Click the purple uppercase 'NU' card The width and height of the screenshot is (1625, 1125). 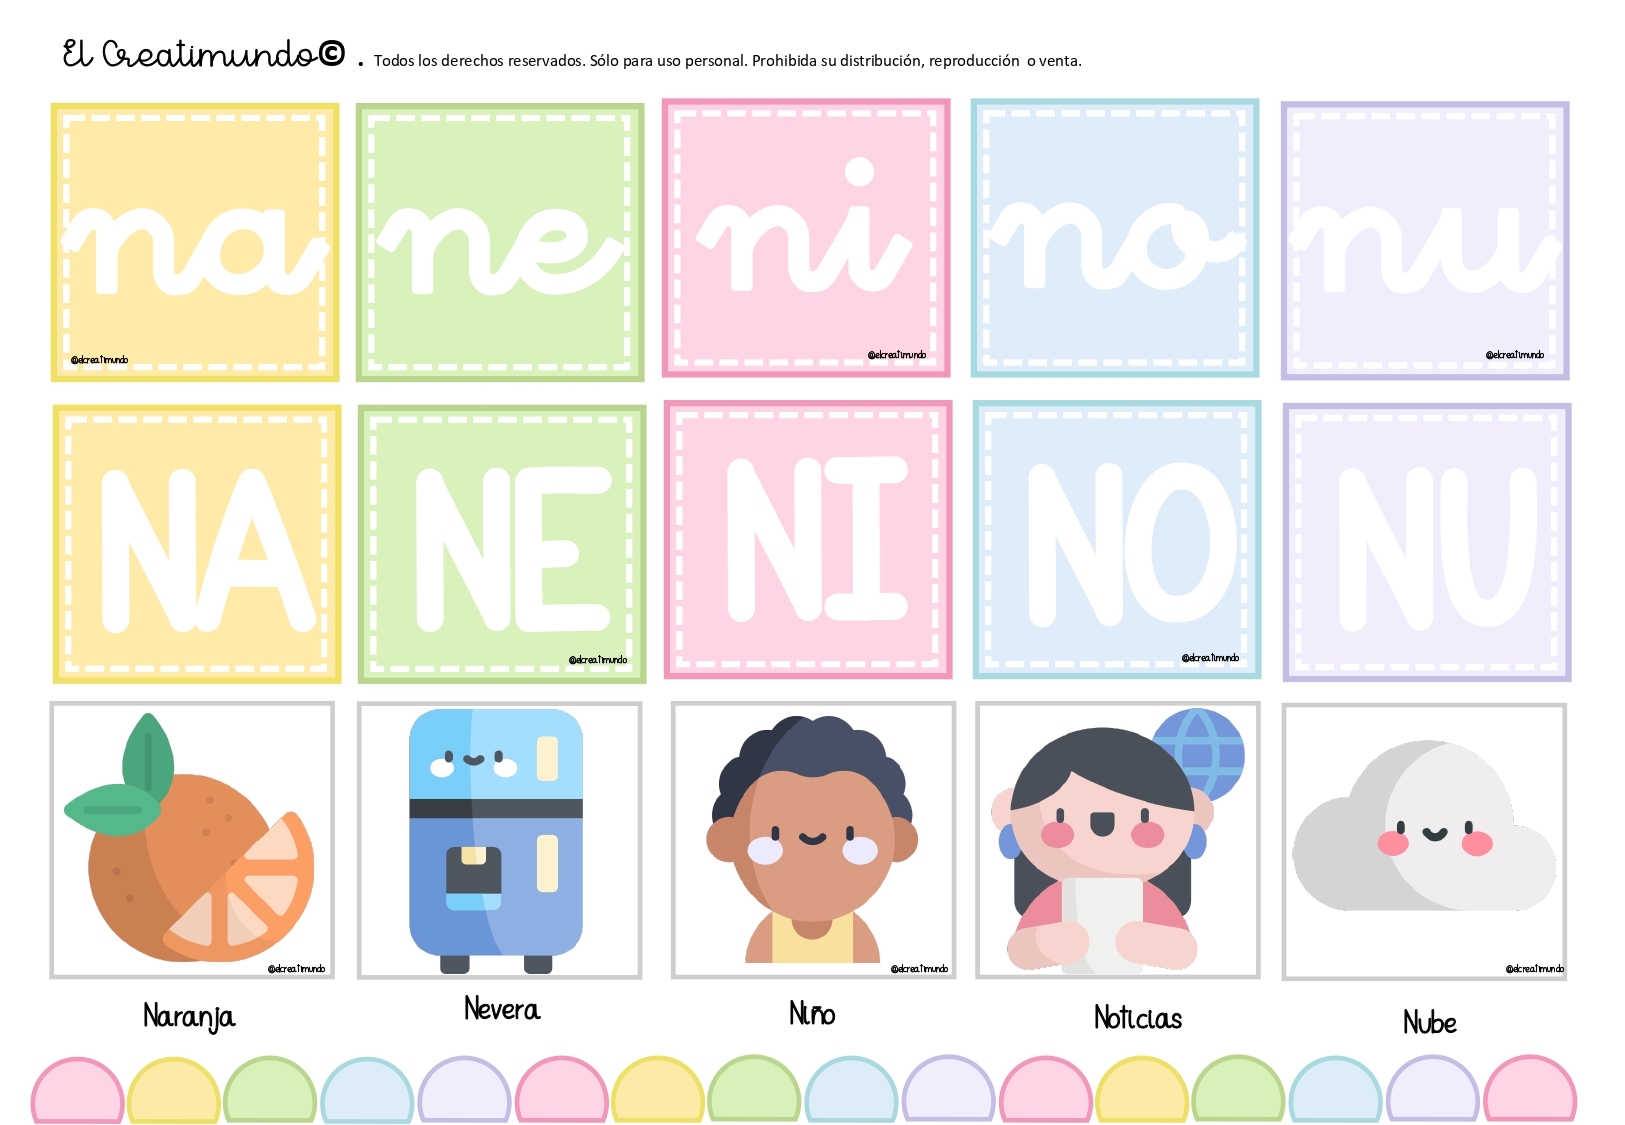pyautogui.click(x=1427, y=543)
